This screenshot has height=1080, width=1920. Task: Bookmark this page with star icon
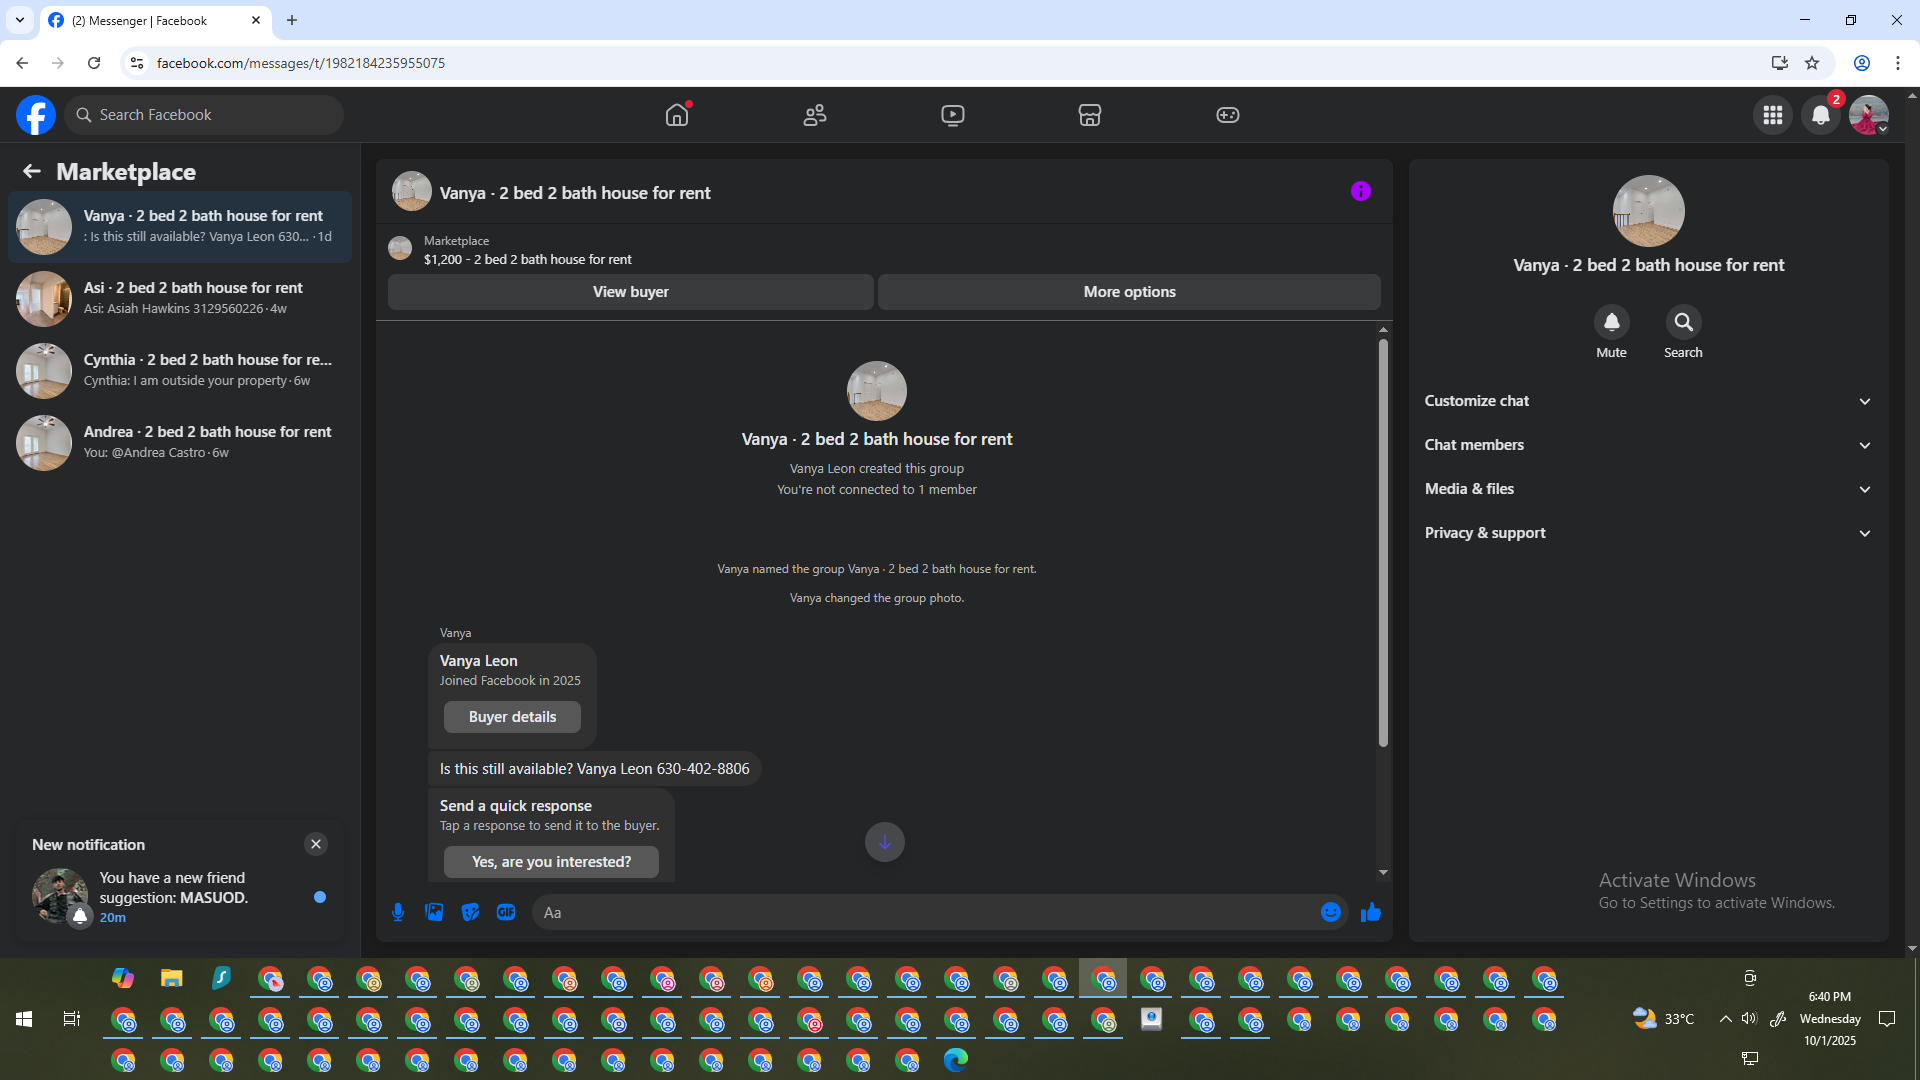[1812, 63]
